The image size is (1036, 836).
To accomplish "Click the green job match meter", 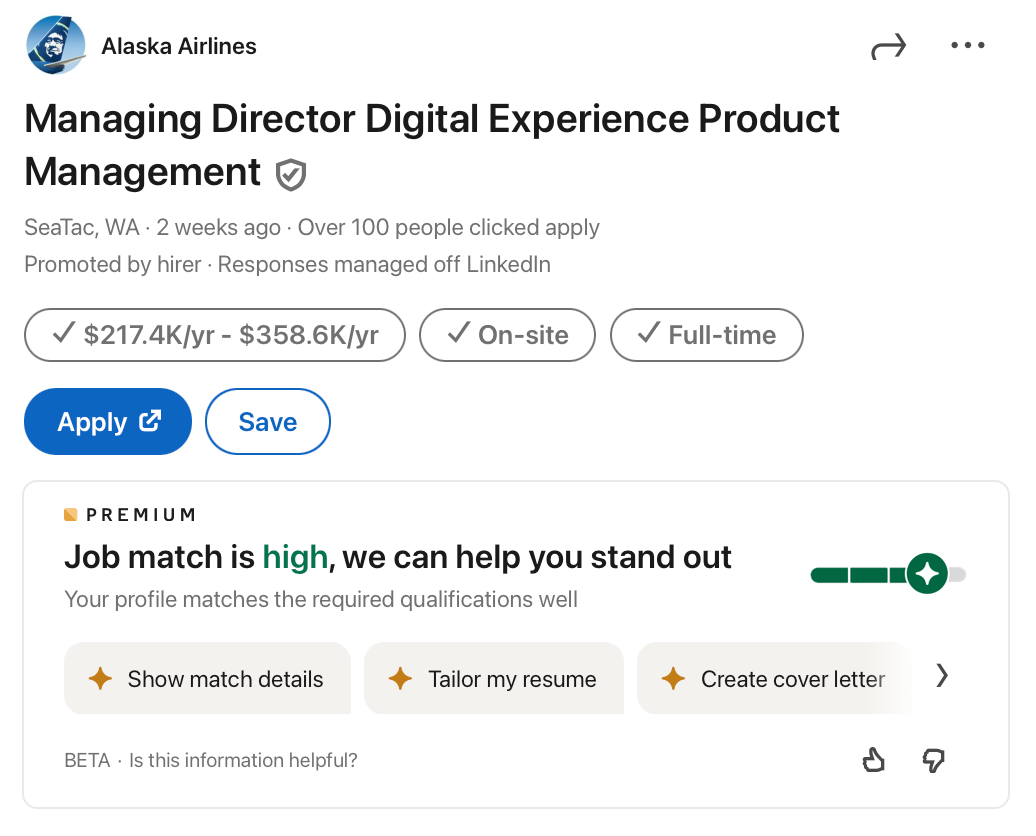I will (x=887, y=575).
